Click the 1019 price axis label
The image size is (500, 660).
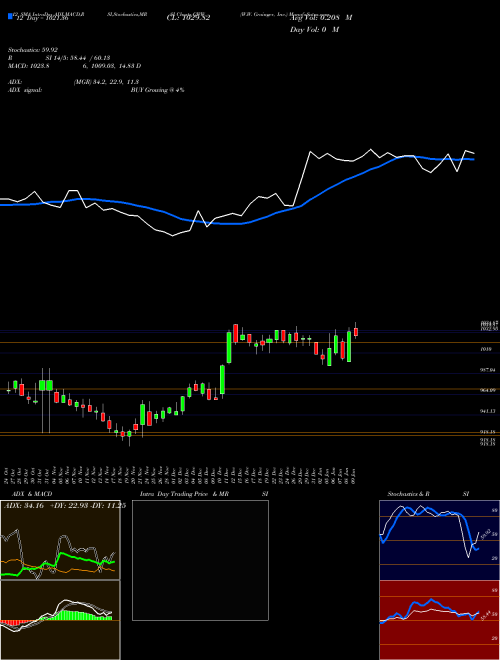(x=487, y=349)
